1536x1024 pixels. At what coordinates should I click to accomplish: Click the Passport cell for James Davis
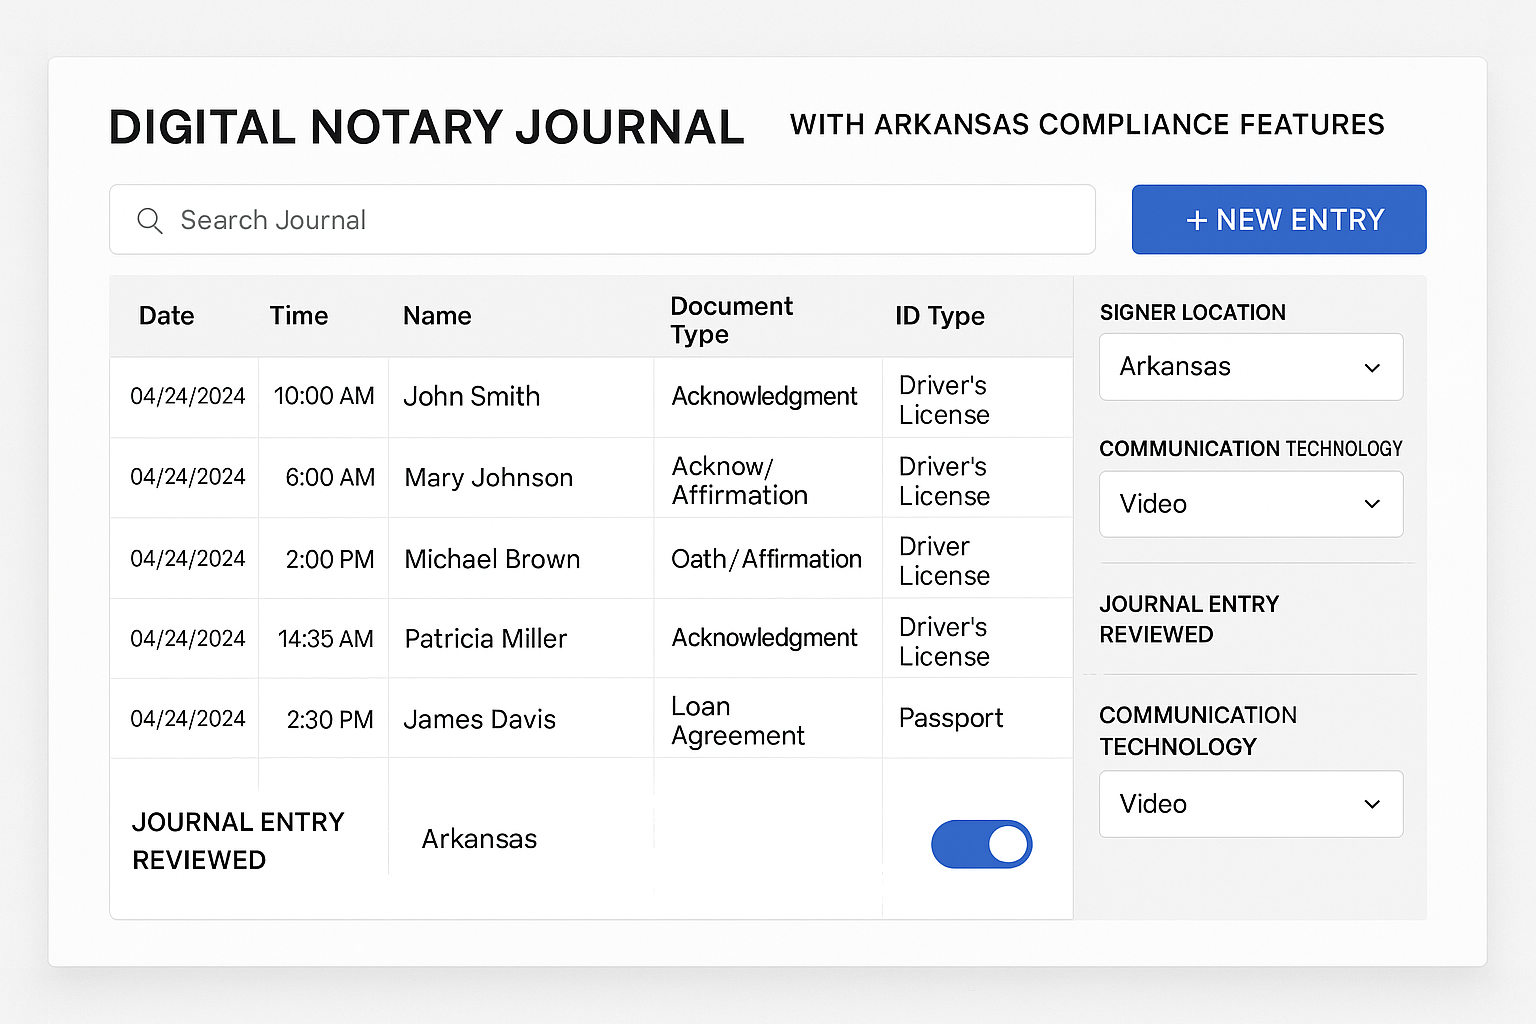pos(951,718)
